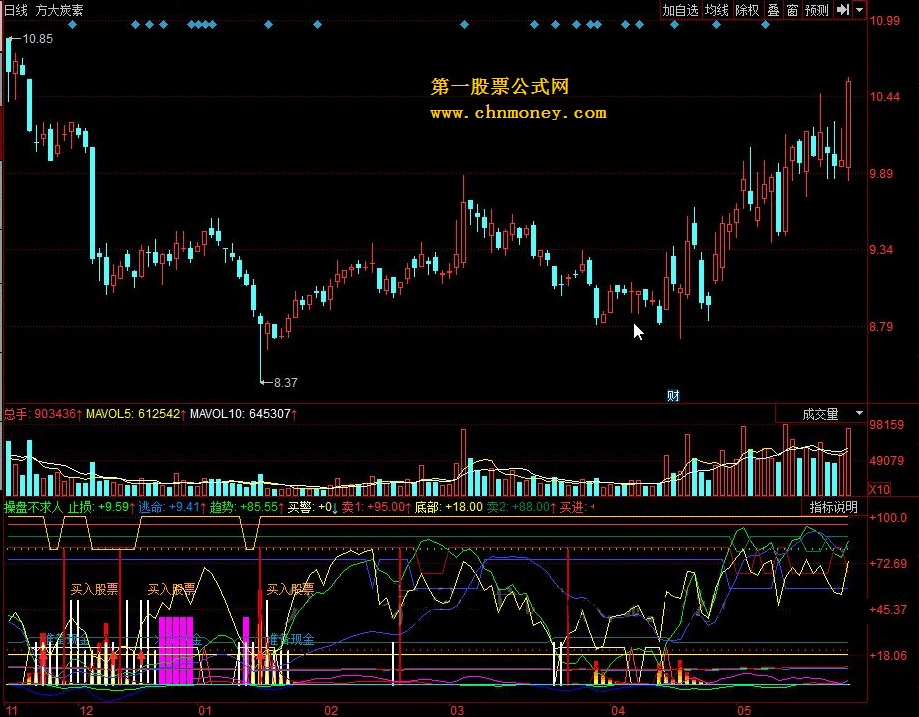Click the stock name 方大炭素

59,10
